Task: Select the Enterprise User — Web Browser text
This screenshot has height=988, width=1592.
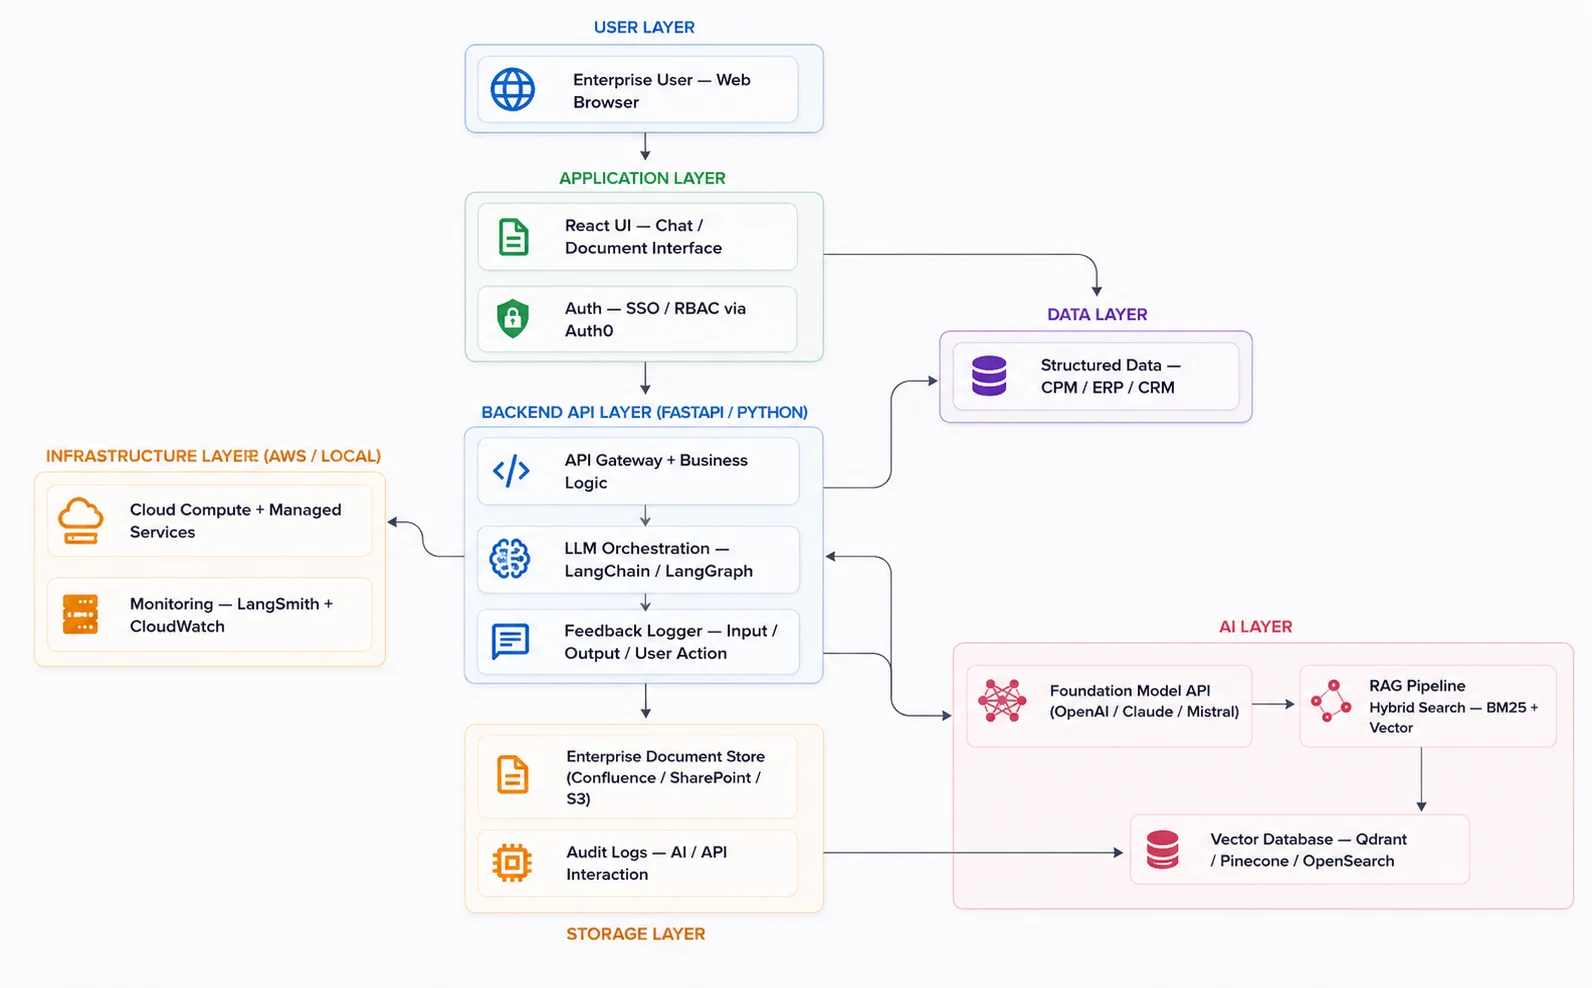Action: click(662, 91)
